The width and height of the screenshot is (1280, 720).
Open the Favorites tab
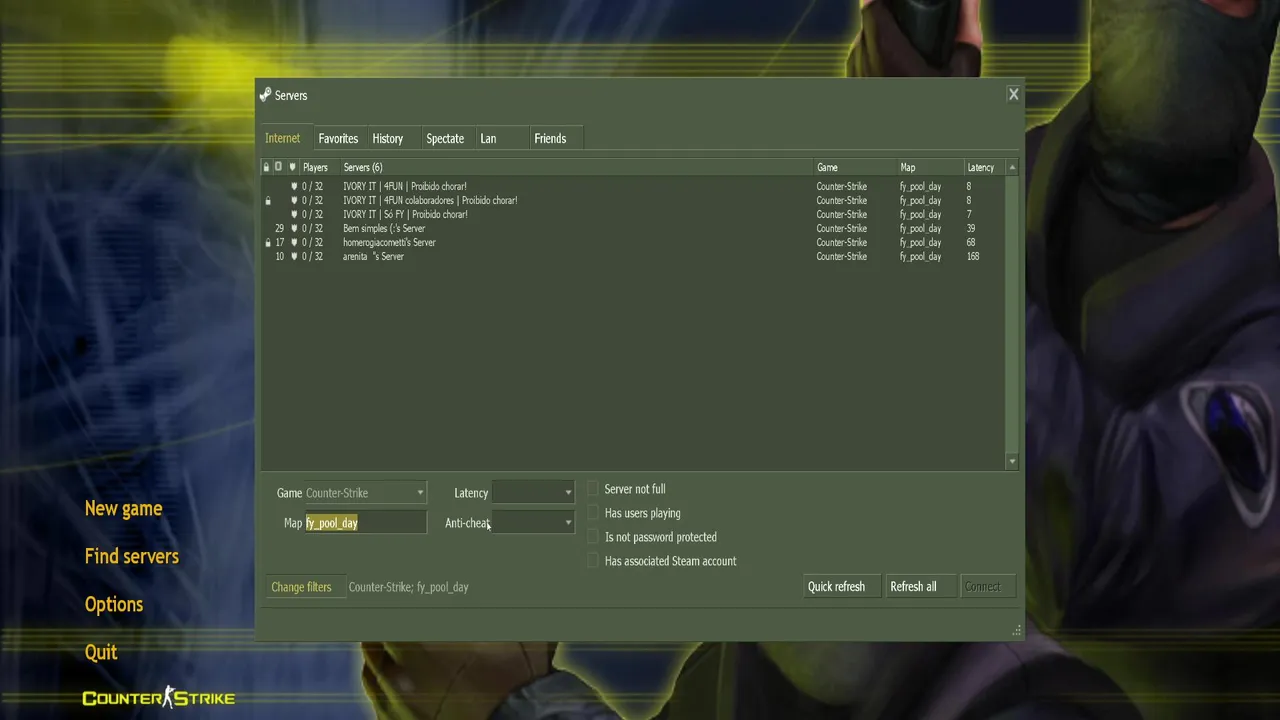[x=338, y=138]
